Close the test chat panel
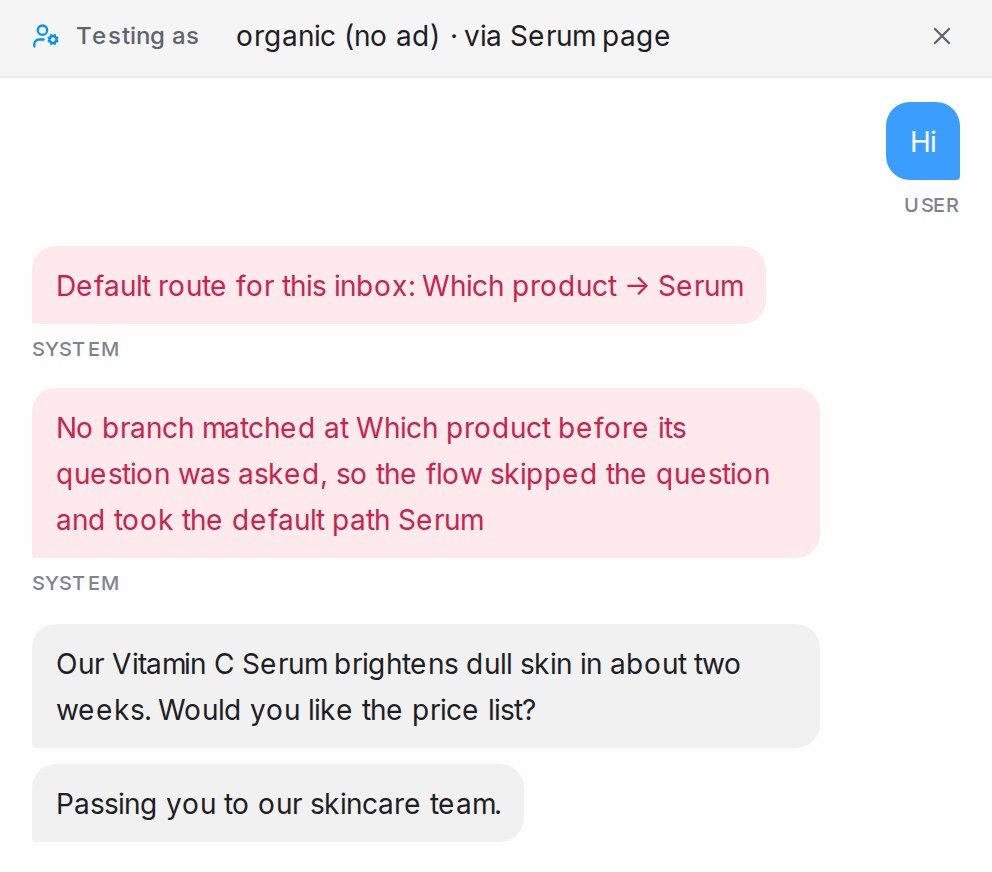The image size is (992, 872). 941,36
